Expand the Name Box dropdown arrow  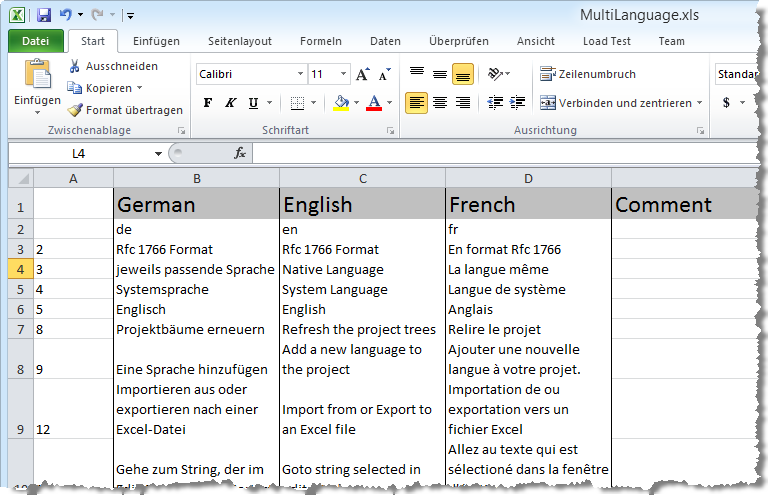pos(158,153)
